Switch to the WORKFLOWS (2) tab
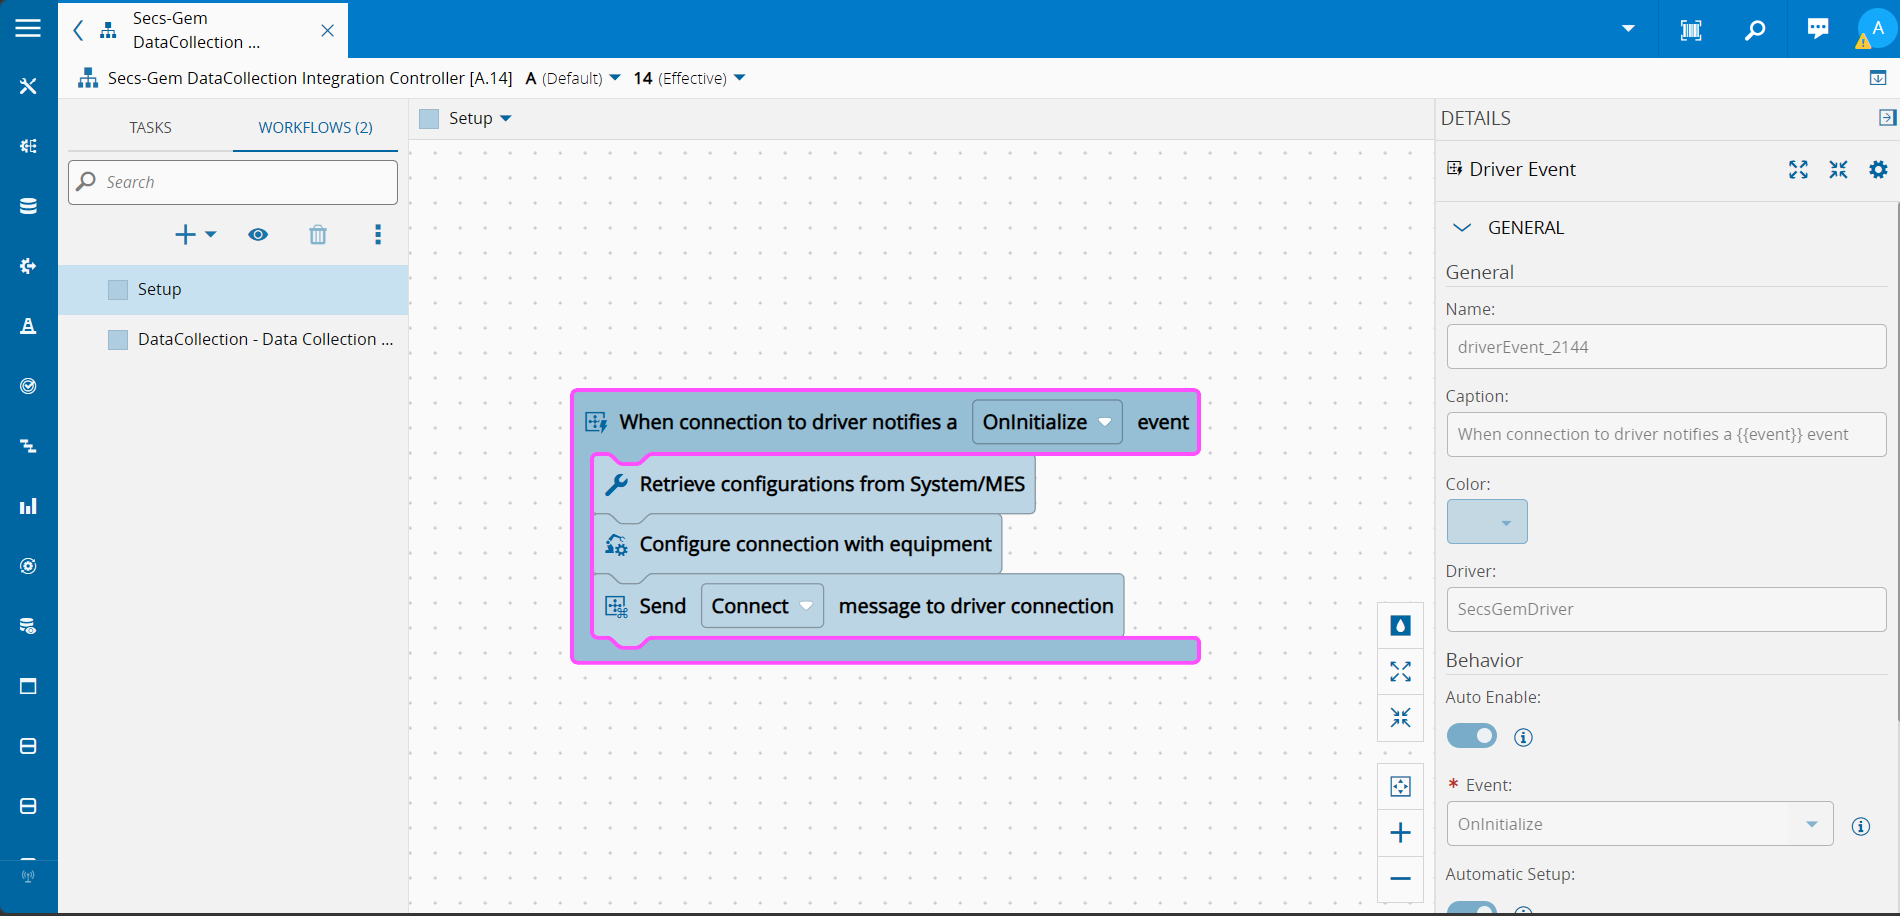 (316, 127)
